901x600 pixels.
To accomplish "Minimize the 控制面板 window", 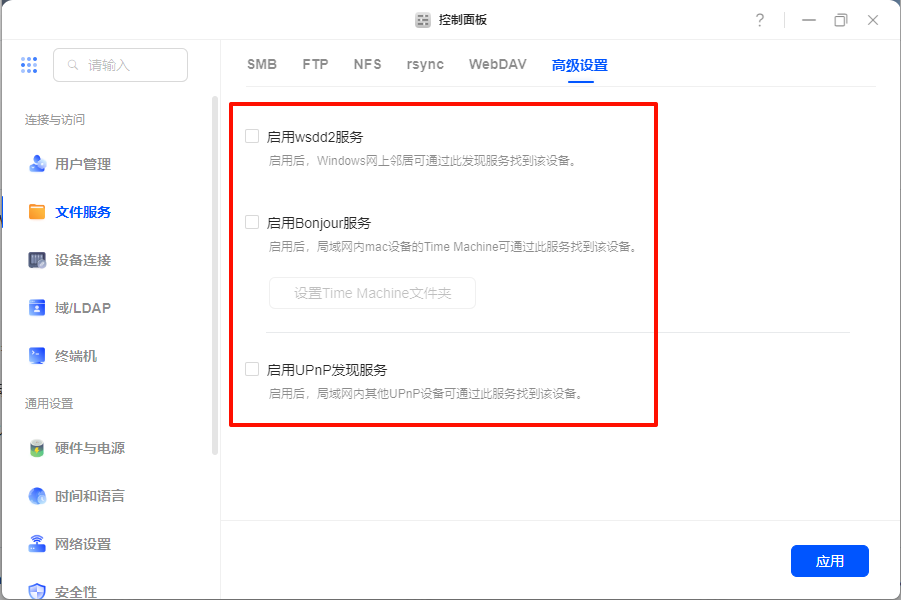I will (x=809, y=20).
